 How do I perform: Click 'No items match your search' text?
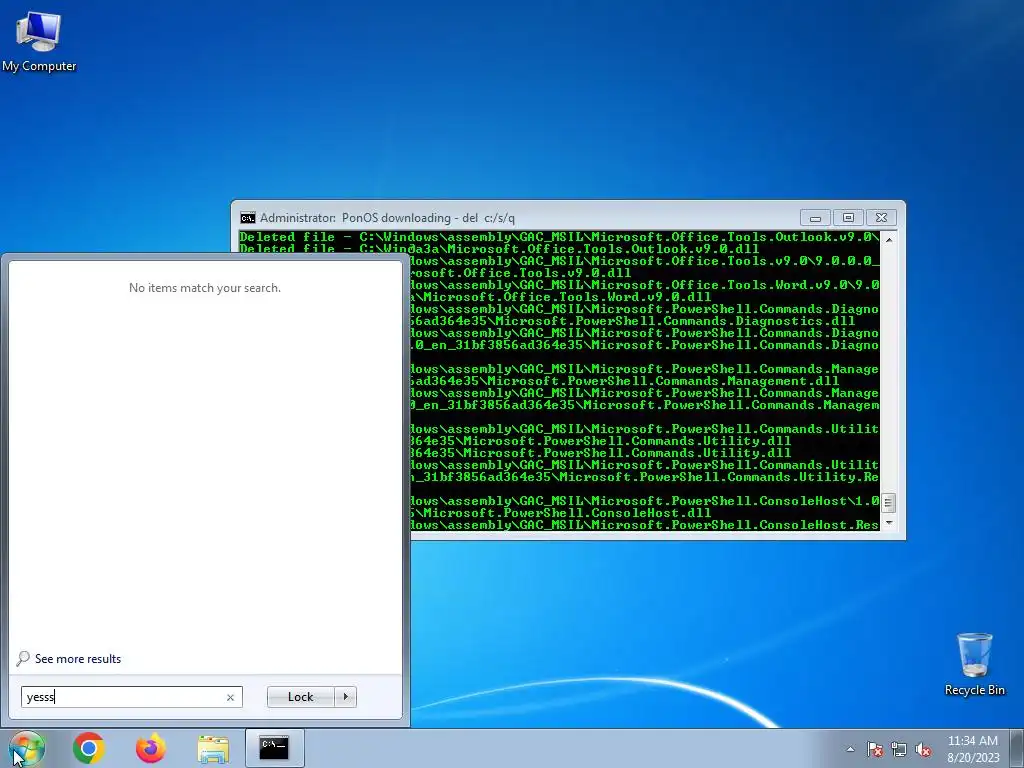204,288
